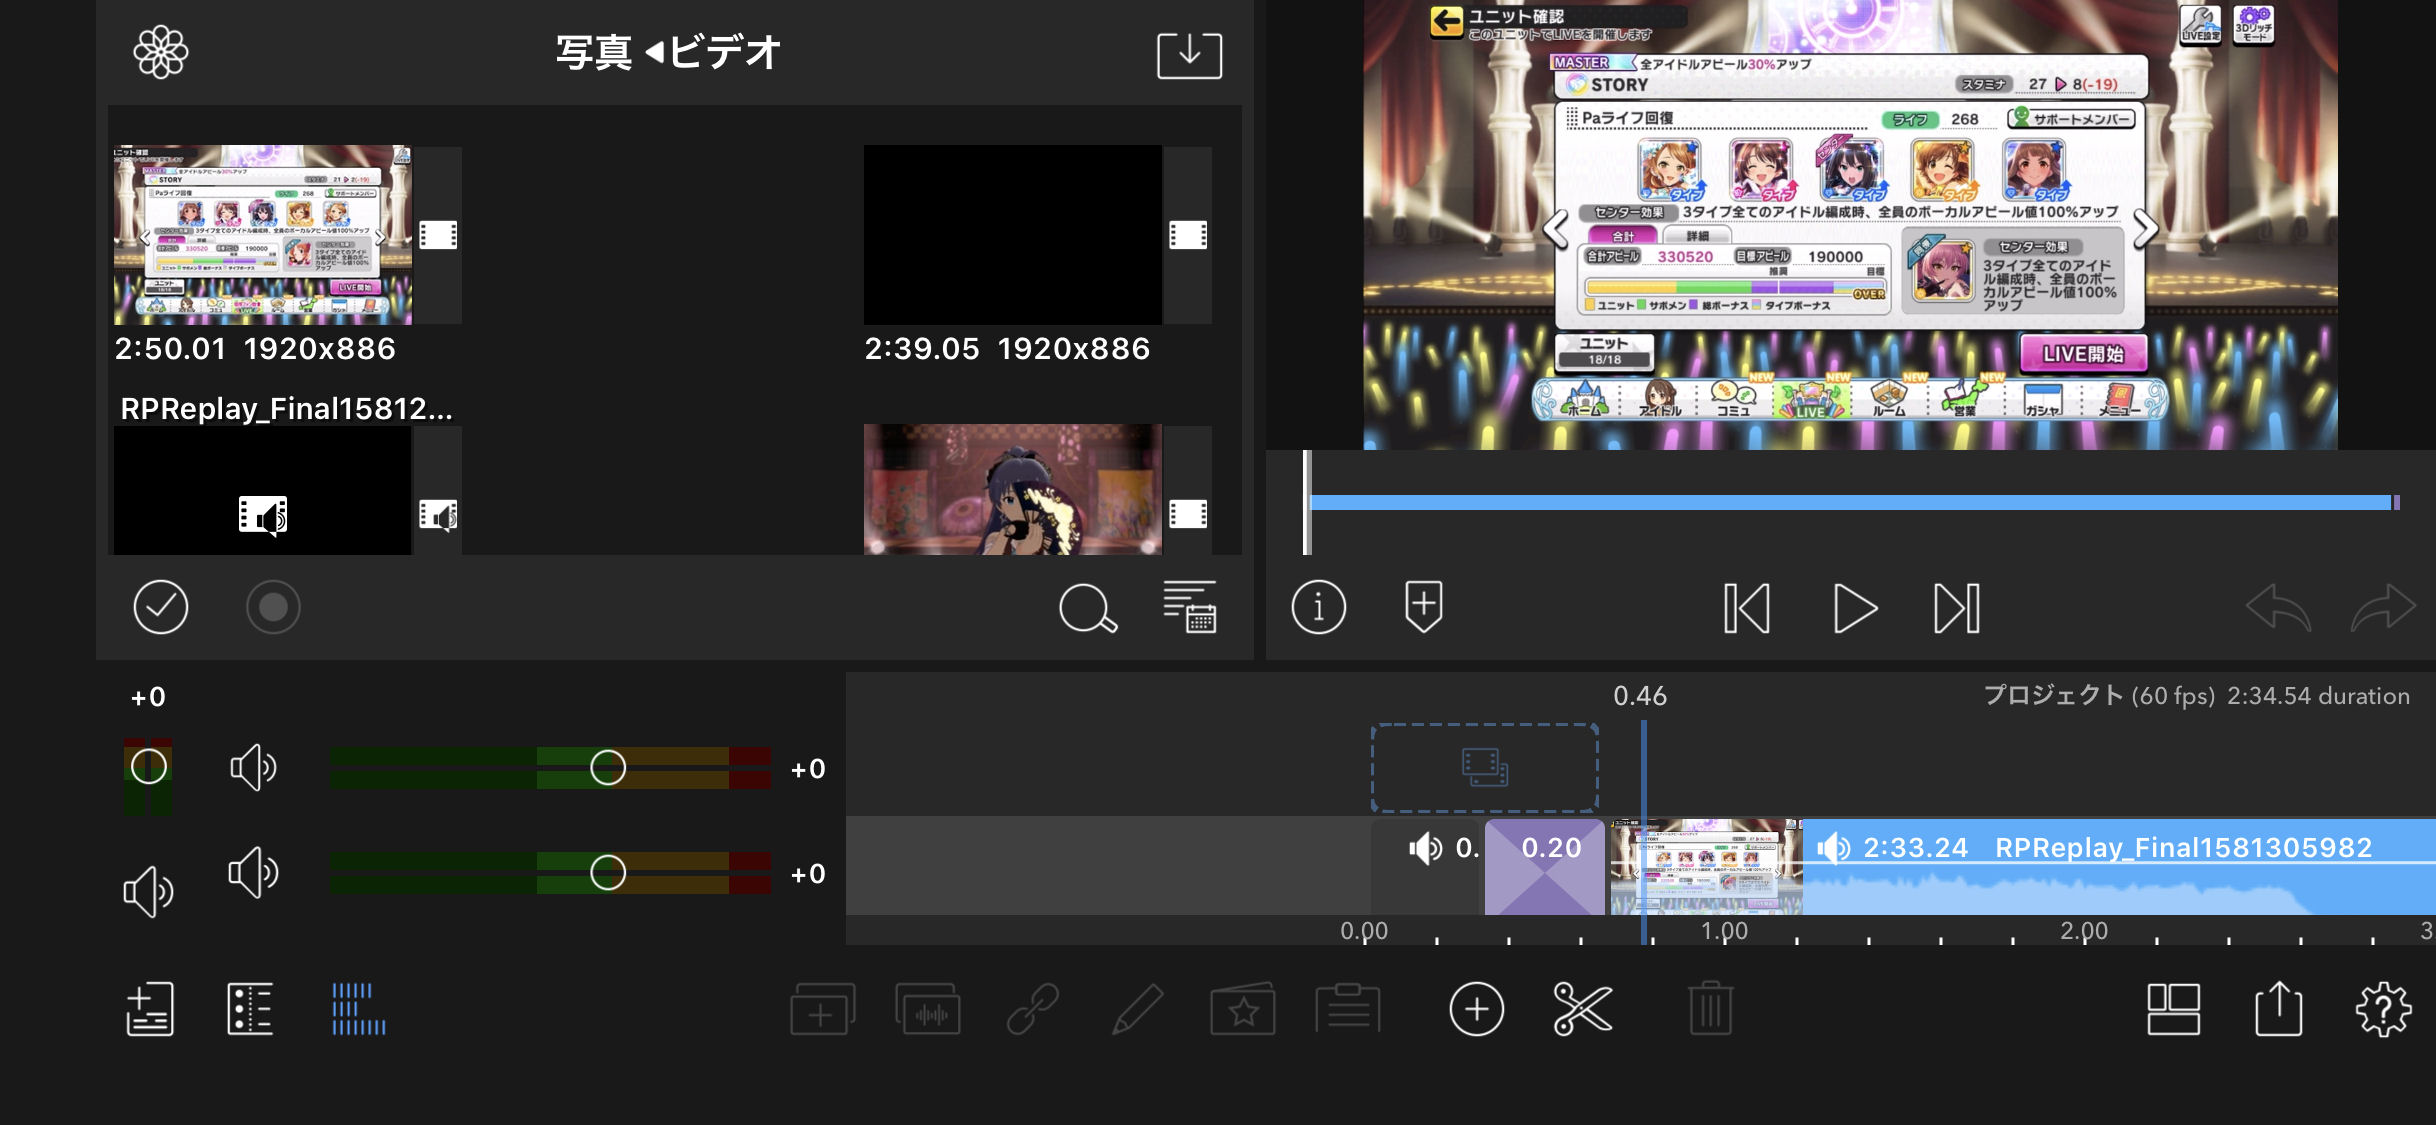Open the add-note document icon
This screenshot has height=1125, width=2436.
(150, 1008)
